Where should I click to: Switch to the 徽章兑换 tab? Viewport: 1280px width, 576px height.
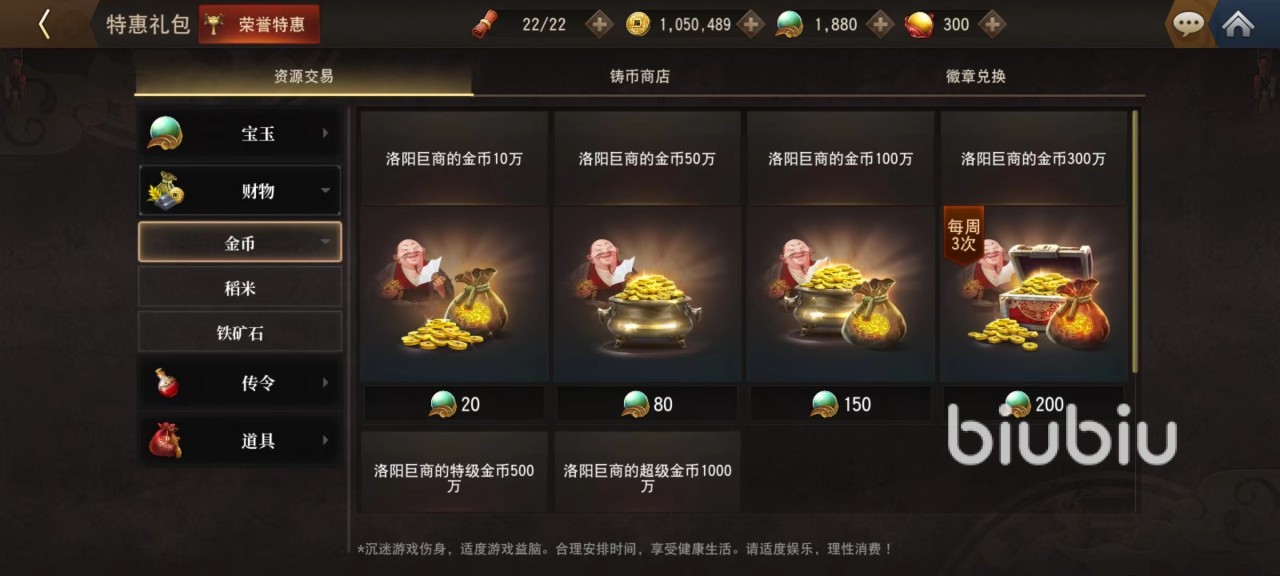(976, 76)
